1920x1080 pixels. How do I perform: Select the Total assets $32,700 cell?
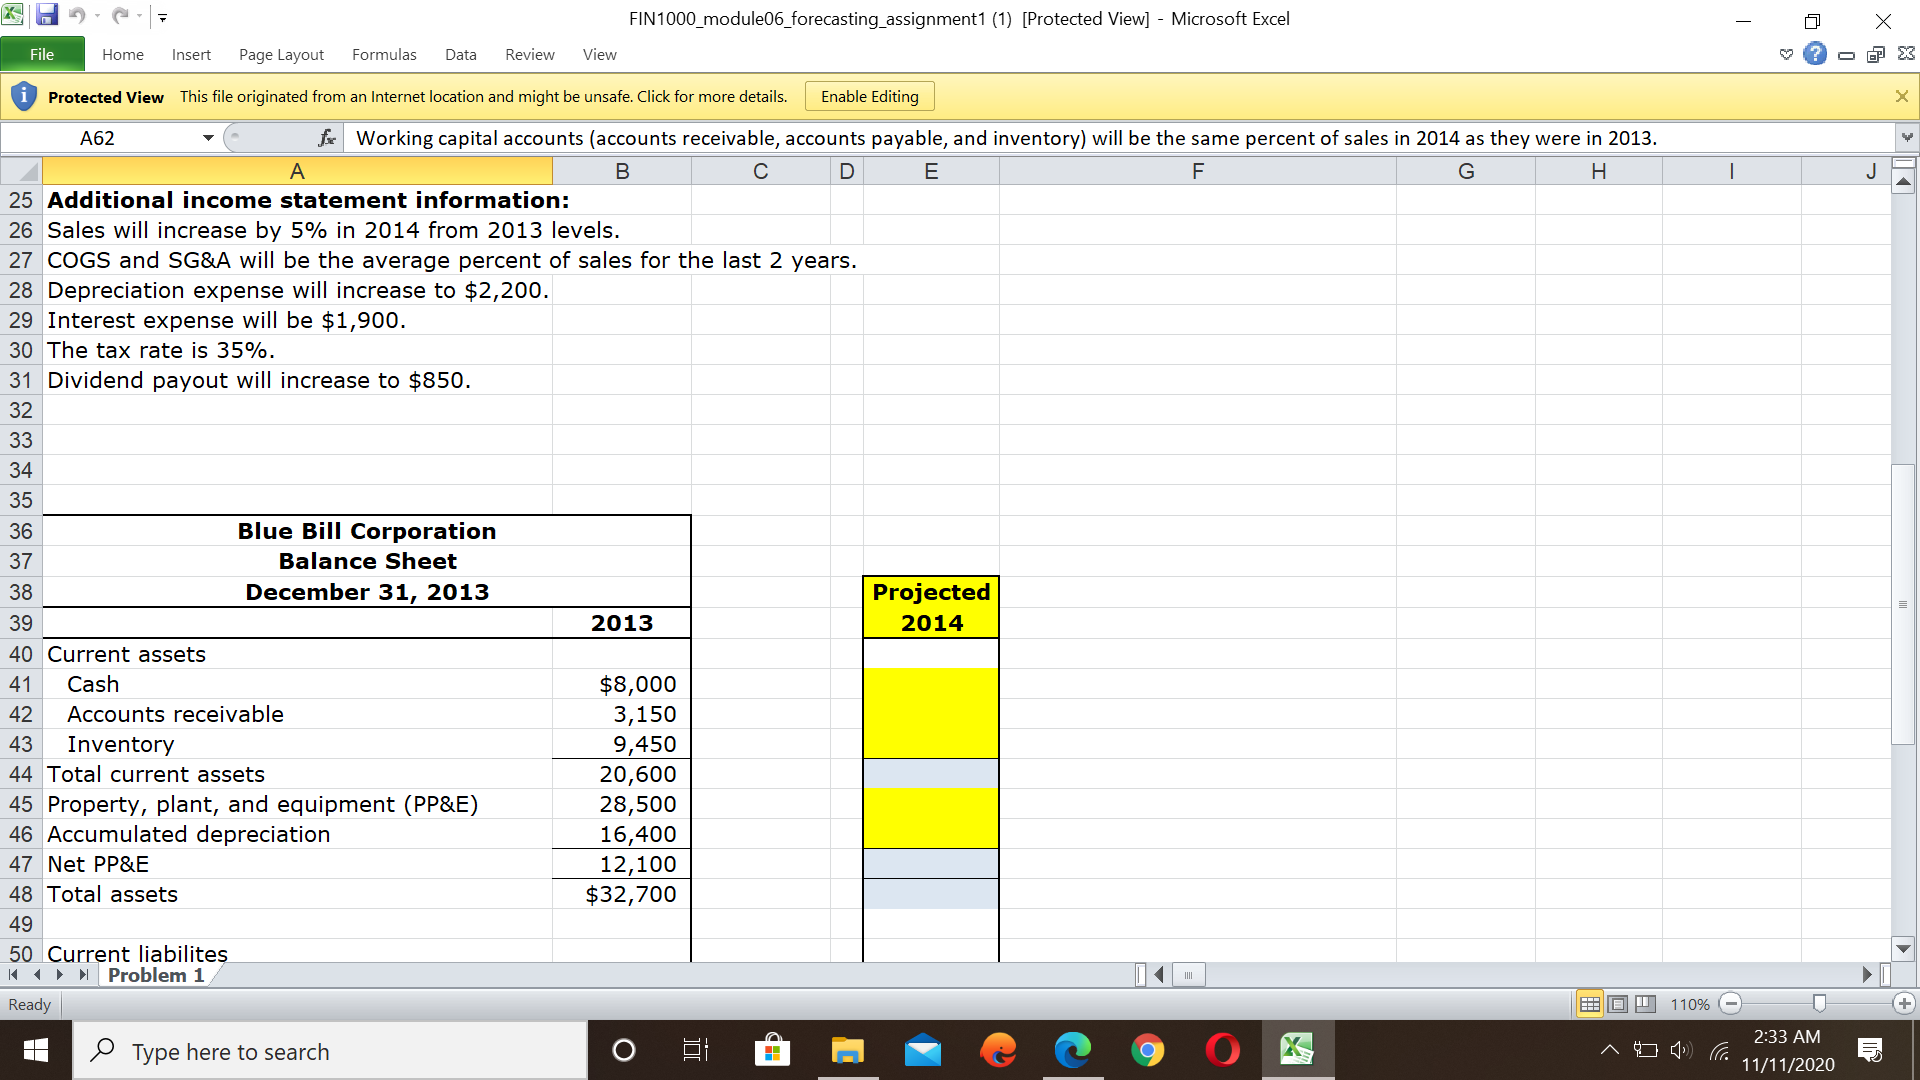point(622,894)
